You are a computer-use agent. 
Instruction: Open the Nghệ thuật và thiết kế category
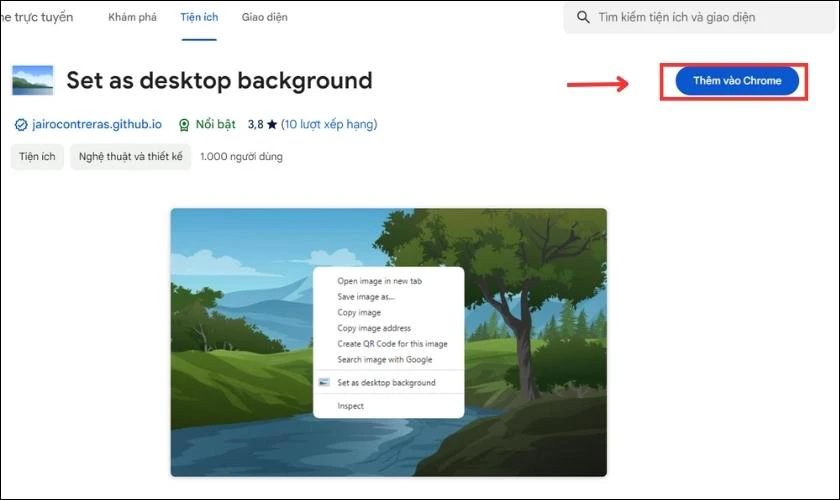click(131, 156)
